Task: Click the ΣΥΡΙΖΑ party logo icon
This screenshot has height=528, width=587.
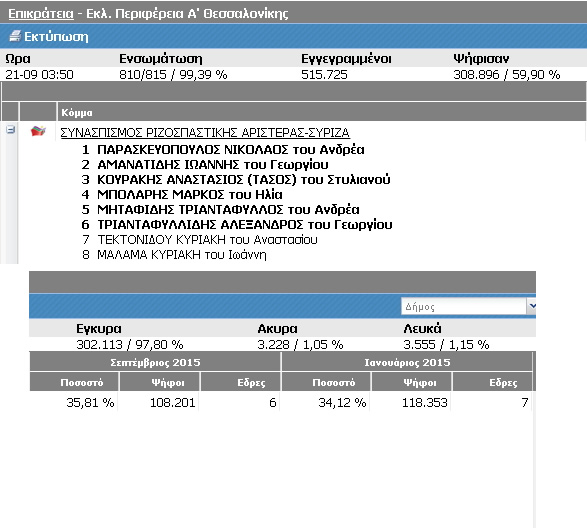Action: click(x=38, y=131)
